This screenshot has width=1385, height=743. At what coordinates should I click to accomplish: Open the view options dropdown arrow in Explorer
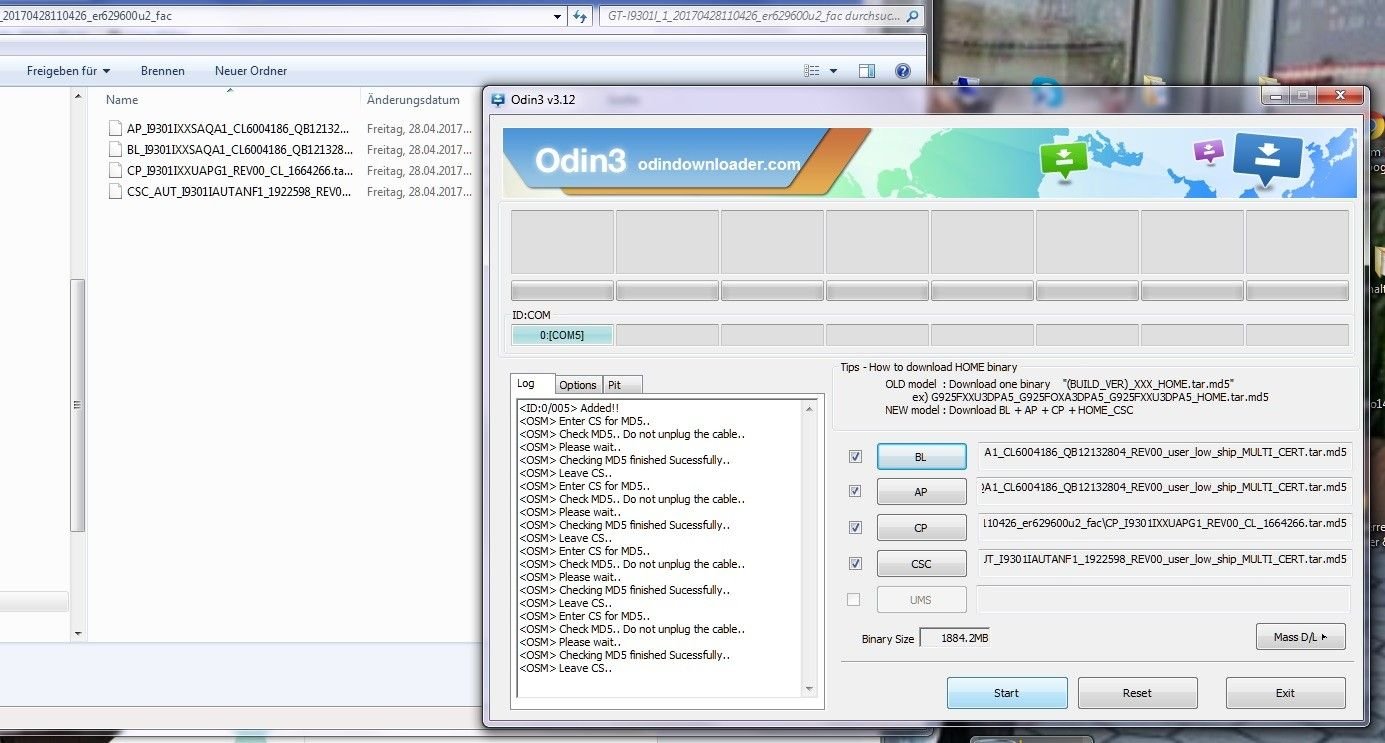(834, 71)
